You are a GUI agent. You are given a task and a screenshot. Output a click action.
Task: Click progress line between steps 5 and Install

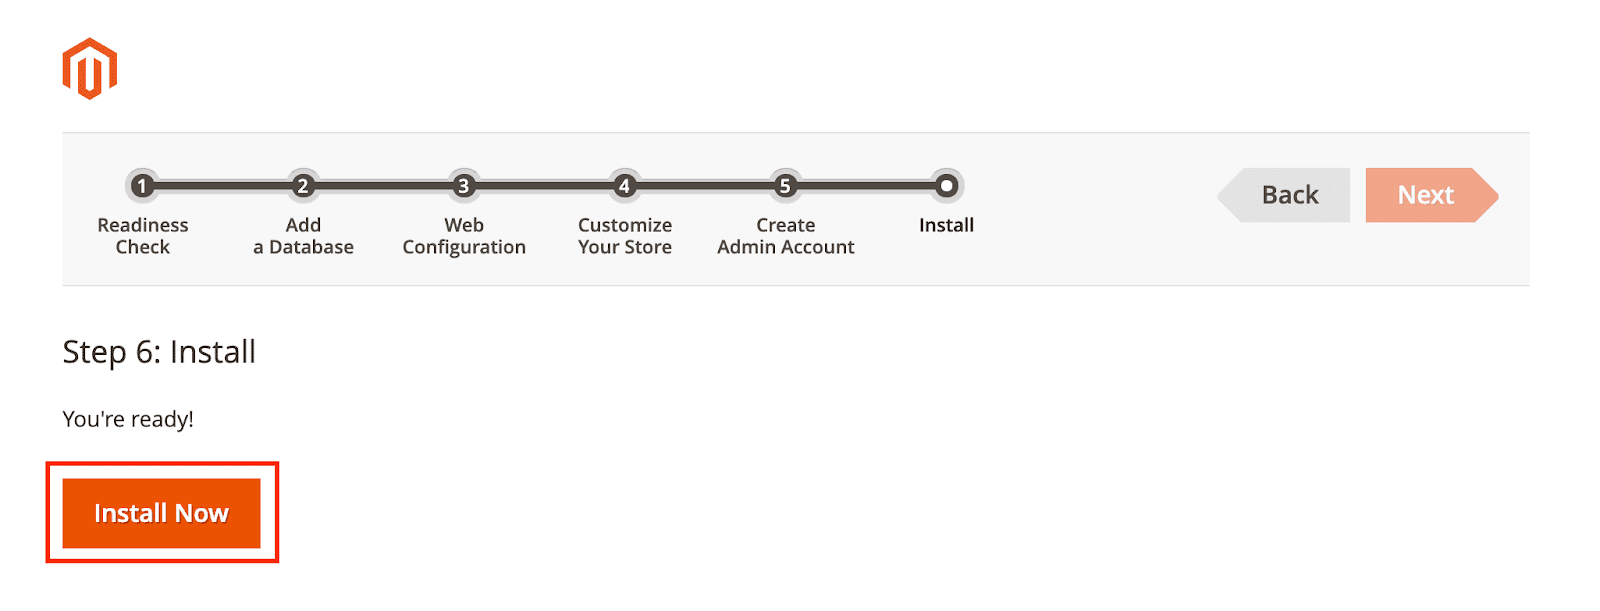point(865,186)
